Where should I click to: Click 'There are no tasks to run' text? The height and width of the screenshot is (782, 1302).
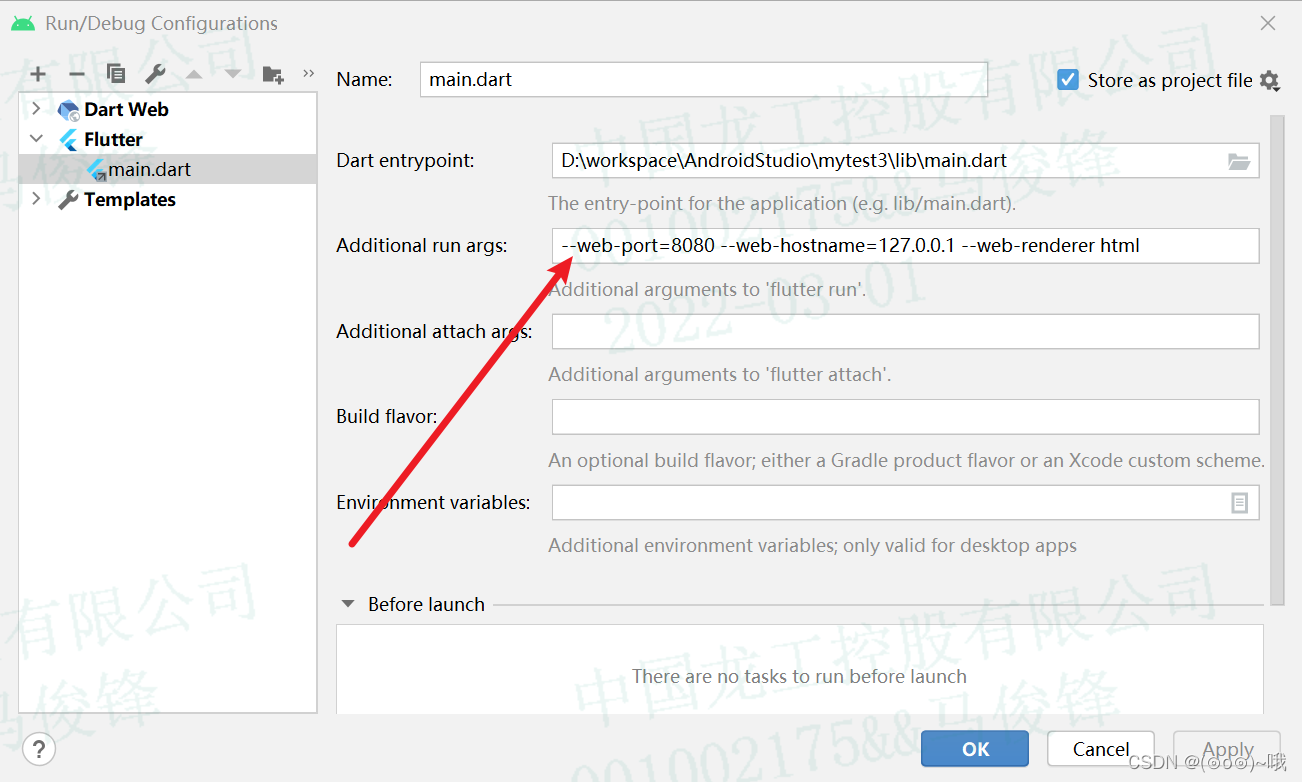(799, 677)
